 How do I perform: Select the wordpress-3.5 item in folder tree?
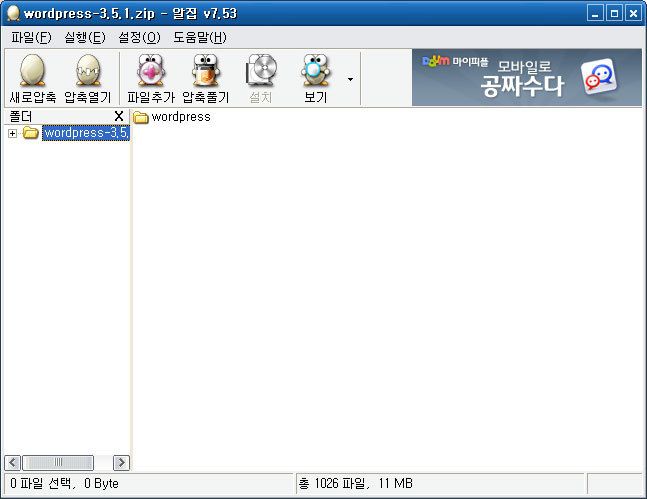click(x=86, y=133)
